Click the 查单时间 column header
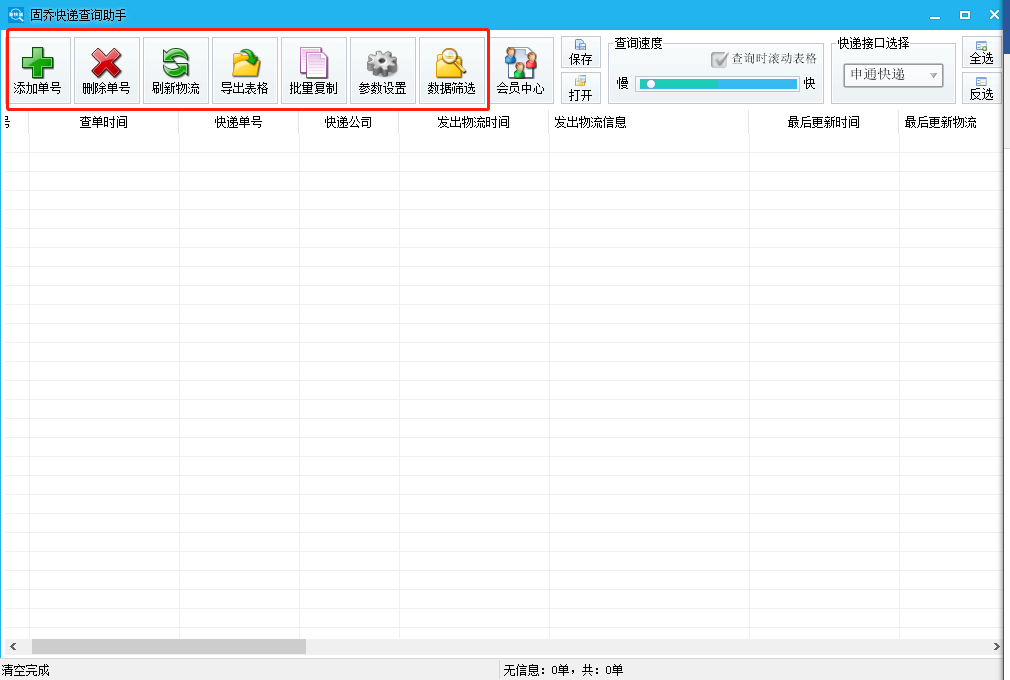 [104, 122]
